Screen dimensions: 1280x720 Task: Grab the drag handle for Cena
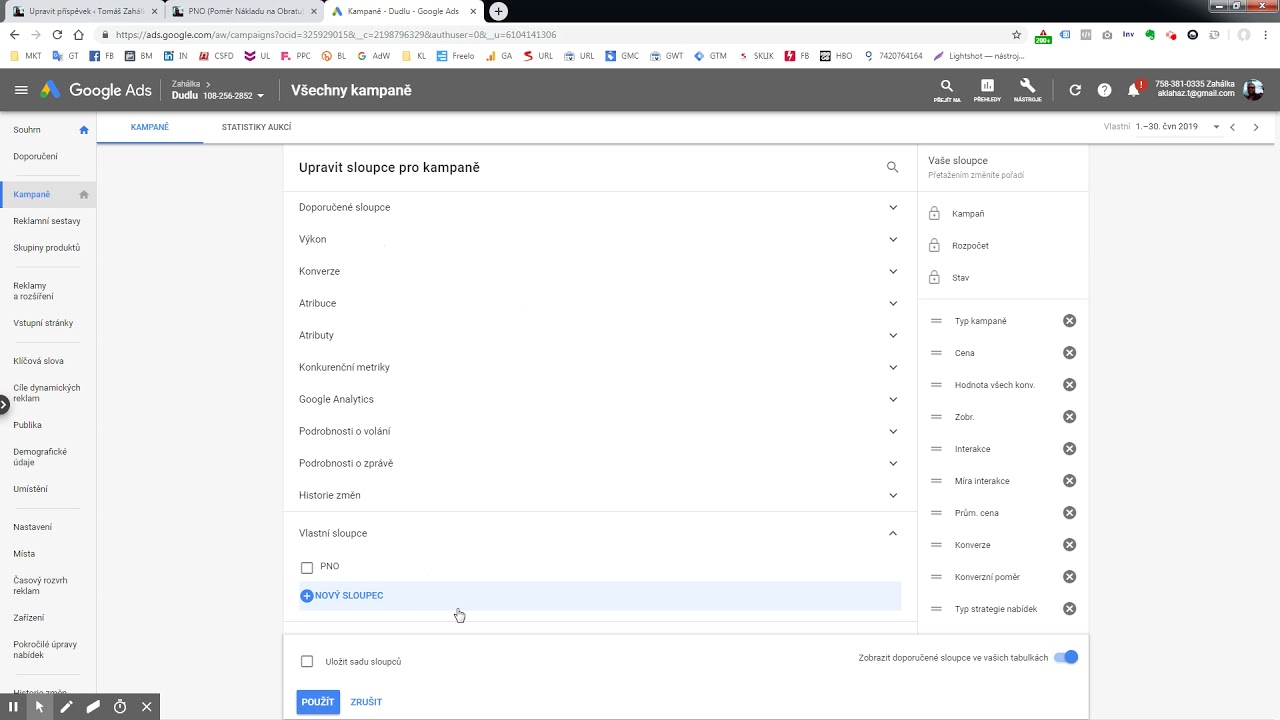coord(936,353)
